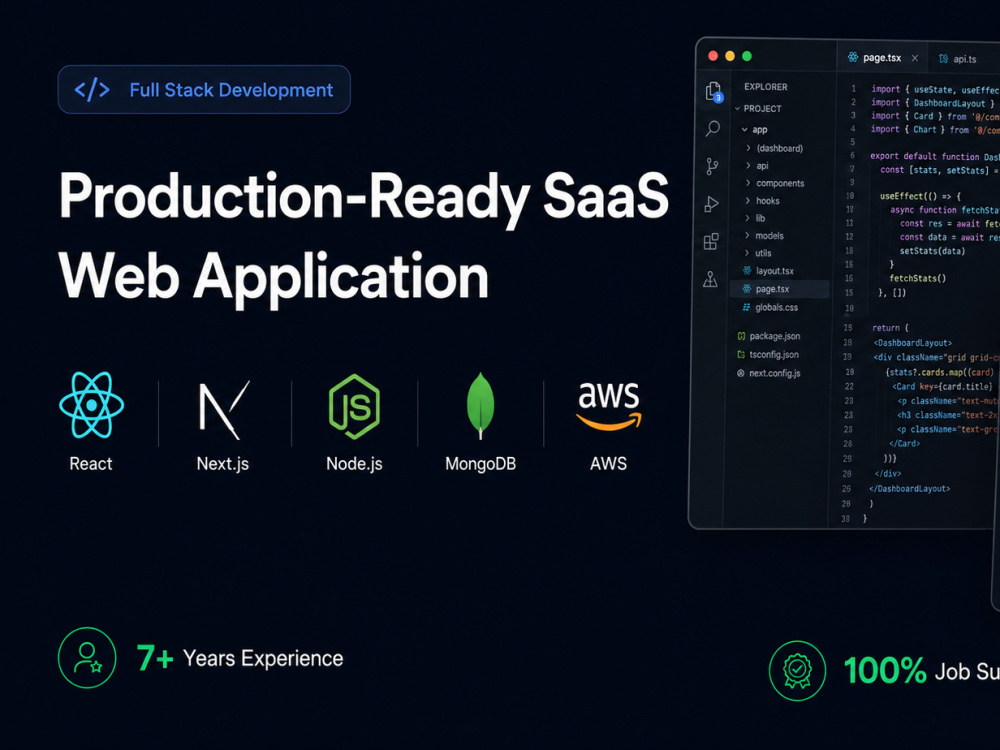
Task: Open the Explorer files icon in activity bar
Action: 714,92
